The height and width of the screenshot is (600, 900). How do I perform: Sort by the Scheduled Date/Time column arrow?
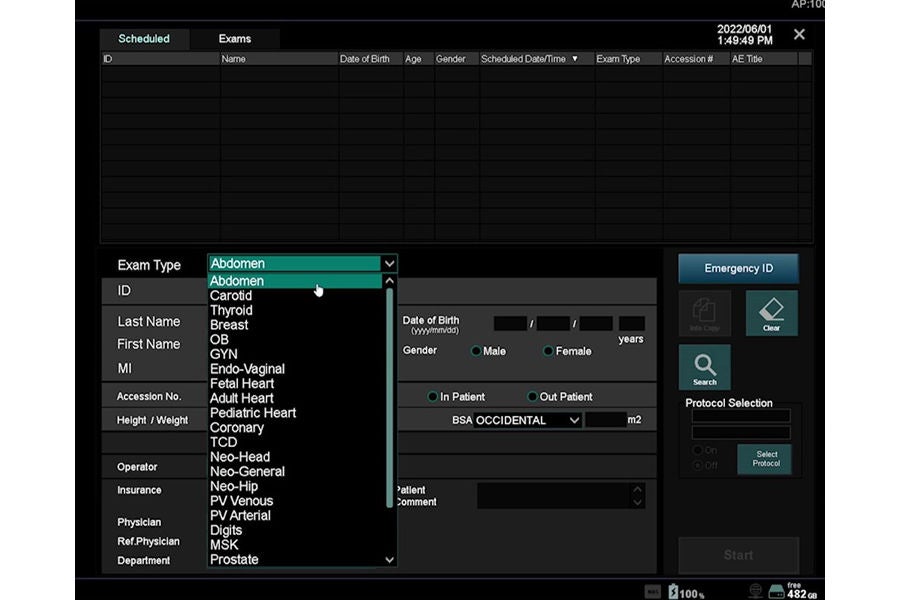pyautogui.click(x=575, y=59)
